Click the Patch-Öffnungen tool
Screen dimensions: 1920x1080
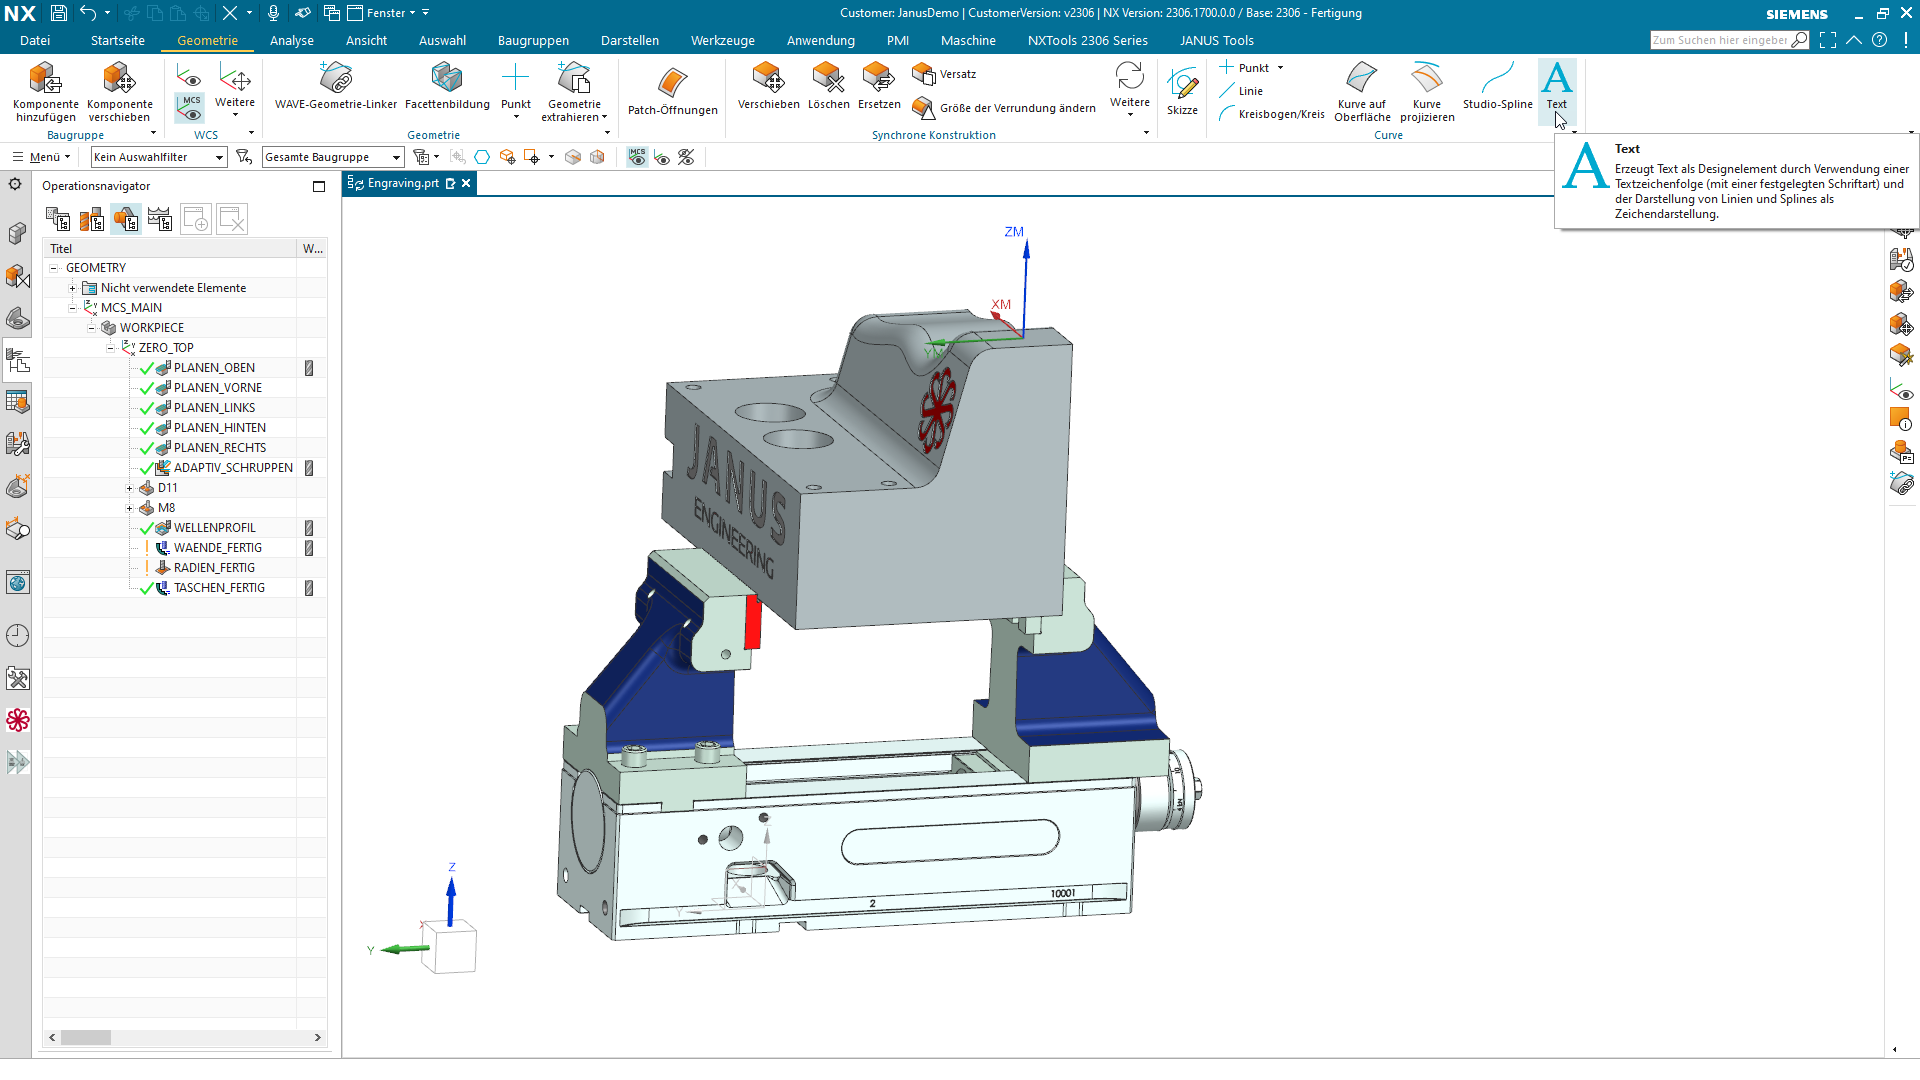(x=672, y=90)
